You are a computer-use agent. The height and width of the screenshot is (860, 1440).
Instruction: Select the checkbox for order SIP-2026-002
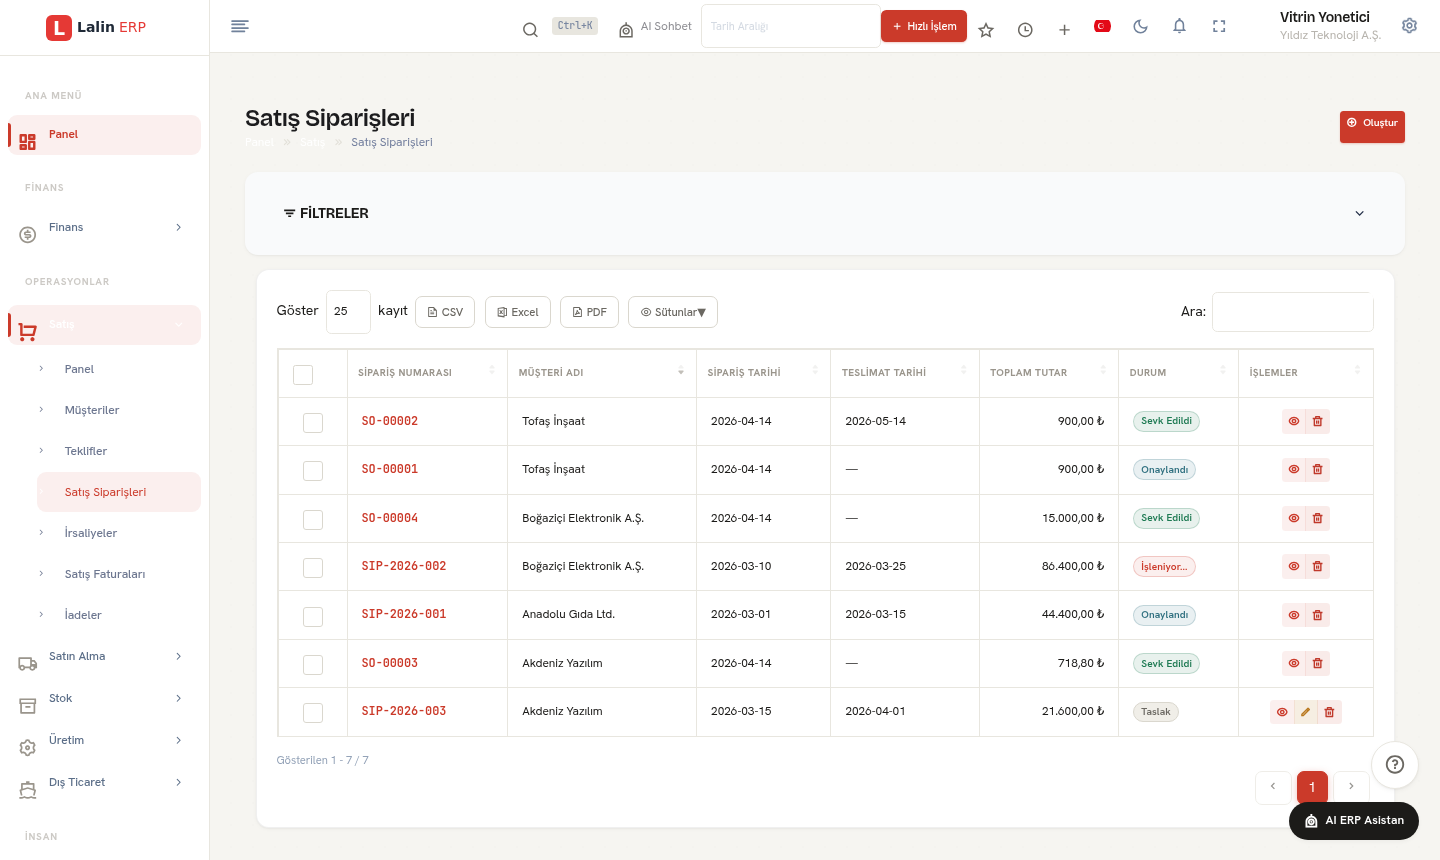point(313,567)
